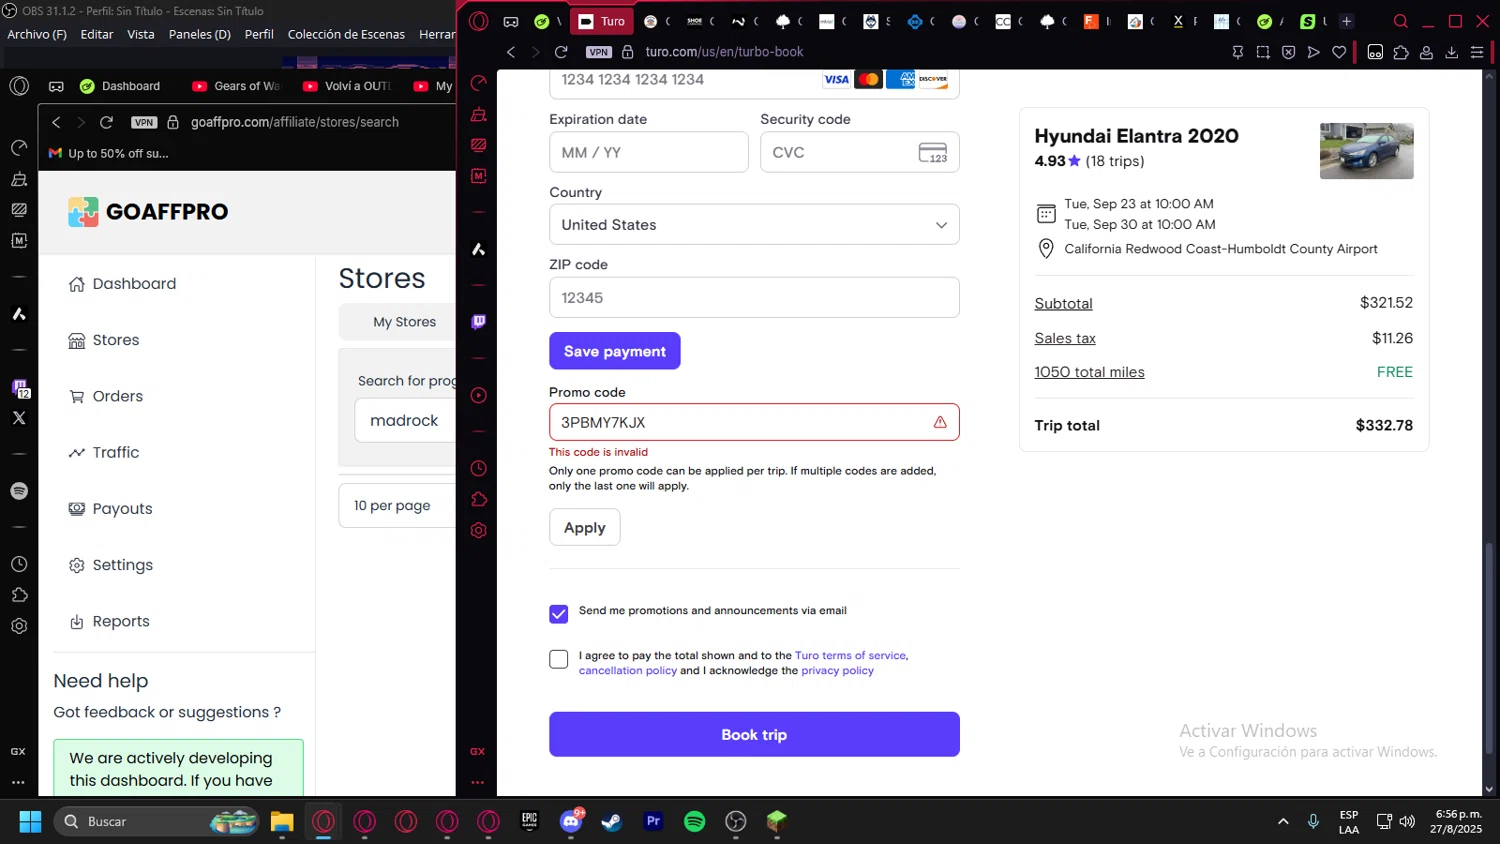This screenshot has width=1500, height=844.
Task: Open GX Cleaner broom in left sidebar
Action: (19, 179)
